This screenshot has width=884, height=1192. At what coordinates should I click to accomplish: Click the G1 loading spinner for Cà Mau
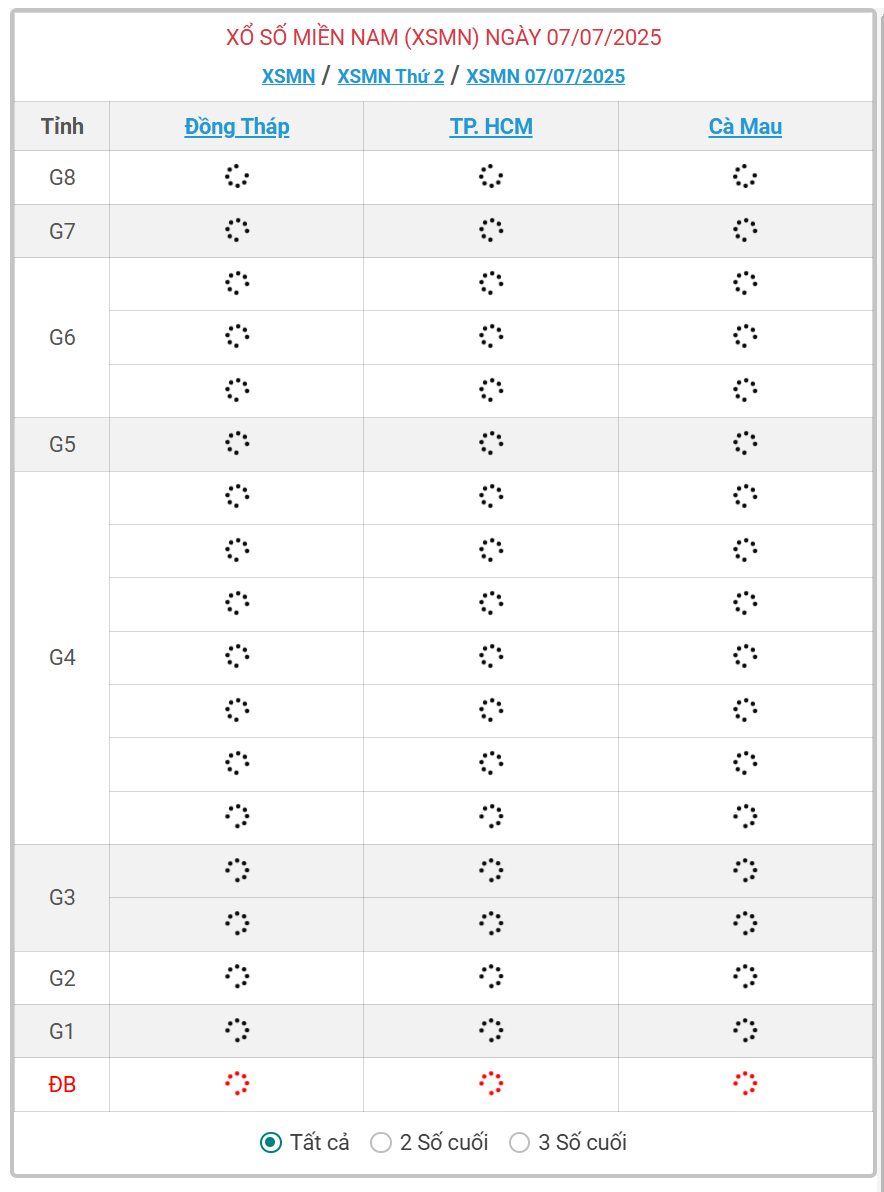click(745, 1030)
